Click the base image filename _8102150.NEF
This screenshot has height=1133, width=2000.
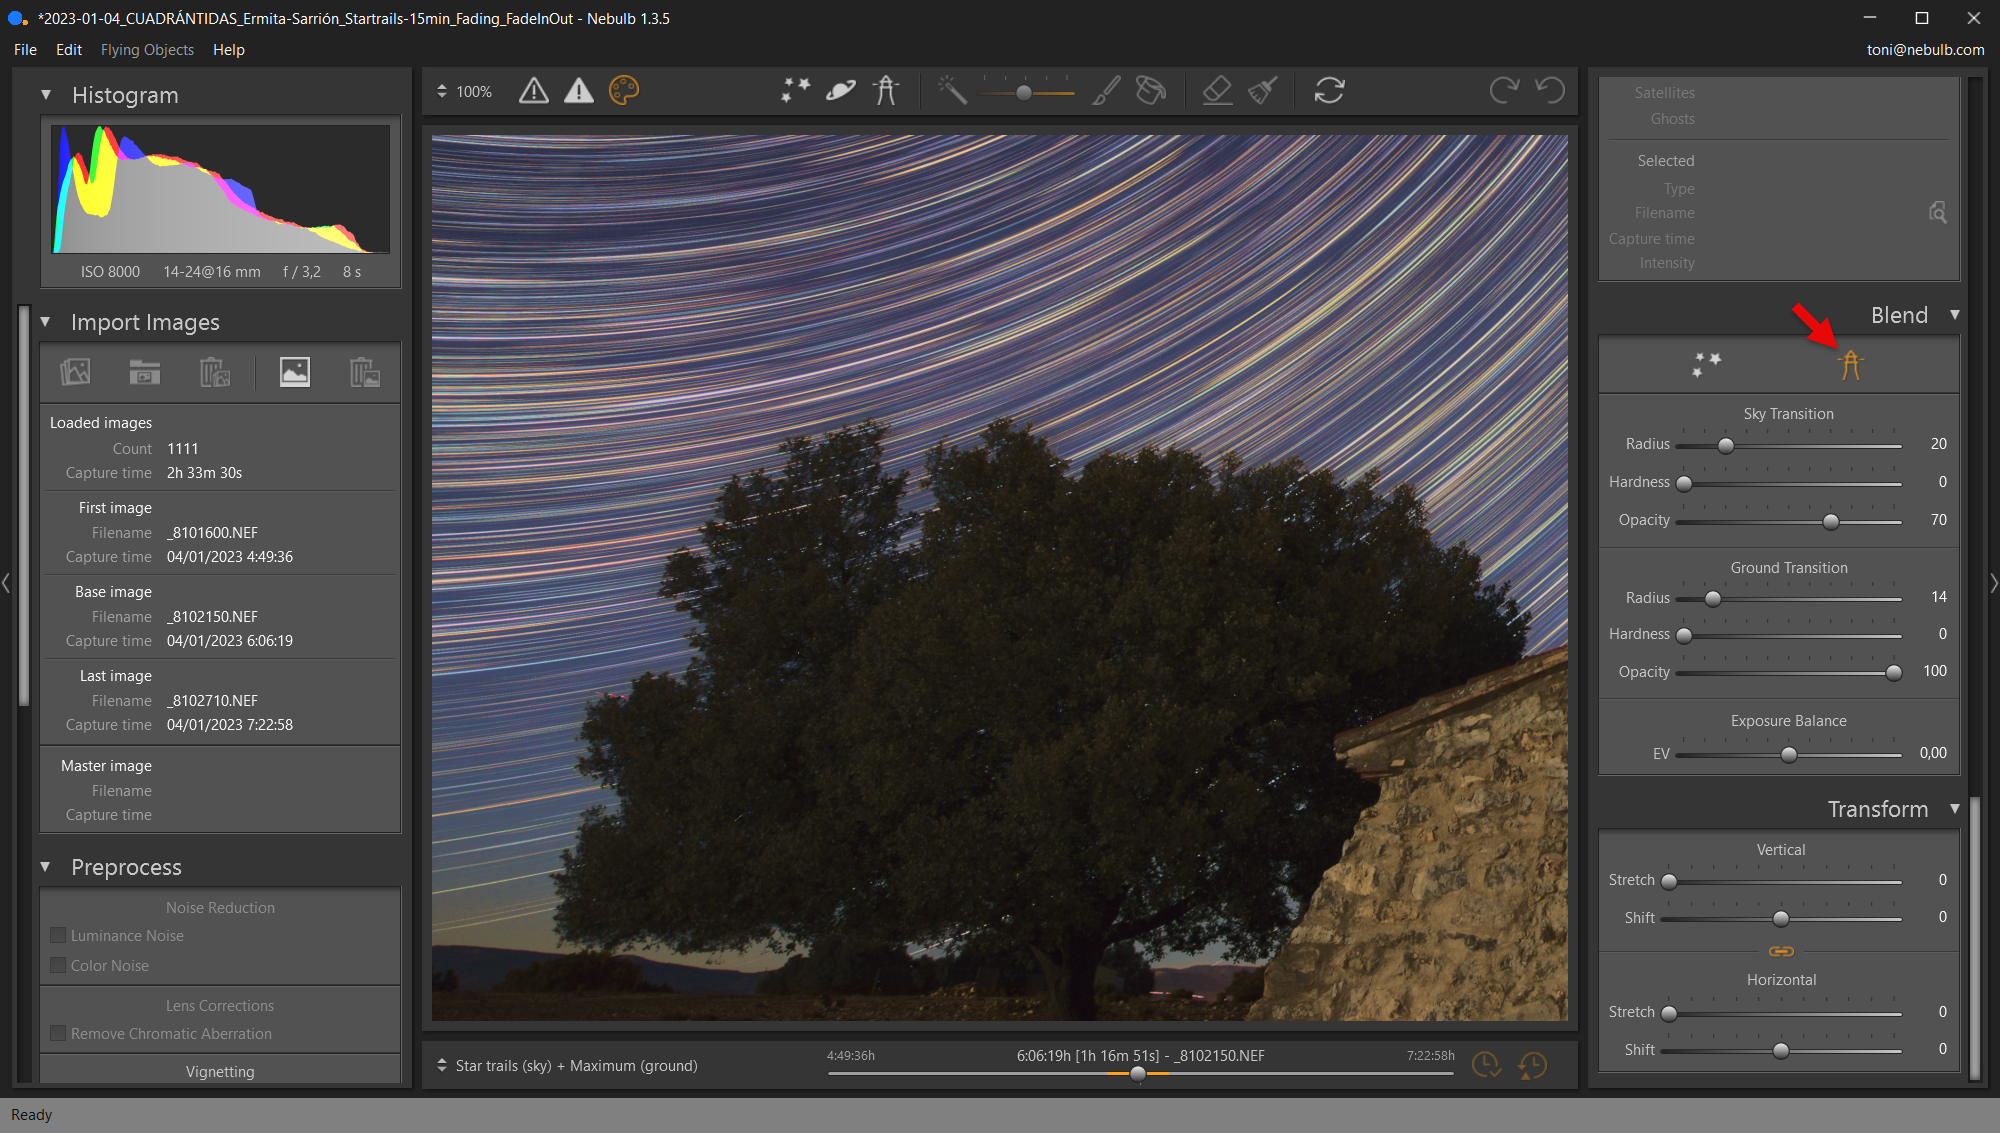coord(212,617)
